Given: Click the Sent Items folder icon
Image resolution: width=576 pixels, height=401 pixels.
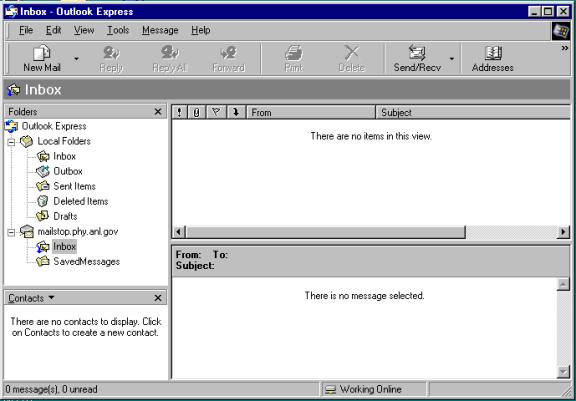Looking at the screenshot, I should [43, 186].
